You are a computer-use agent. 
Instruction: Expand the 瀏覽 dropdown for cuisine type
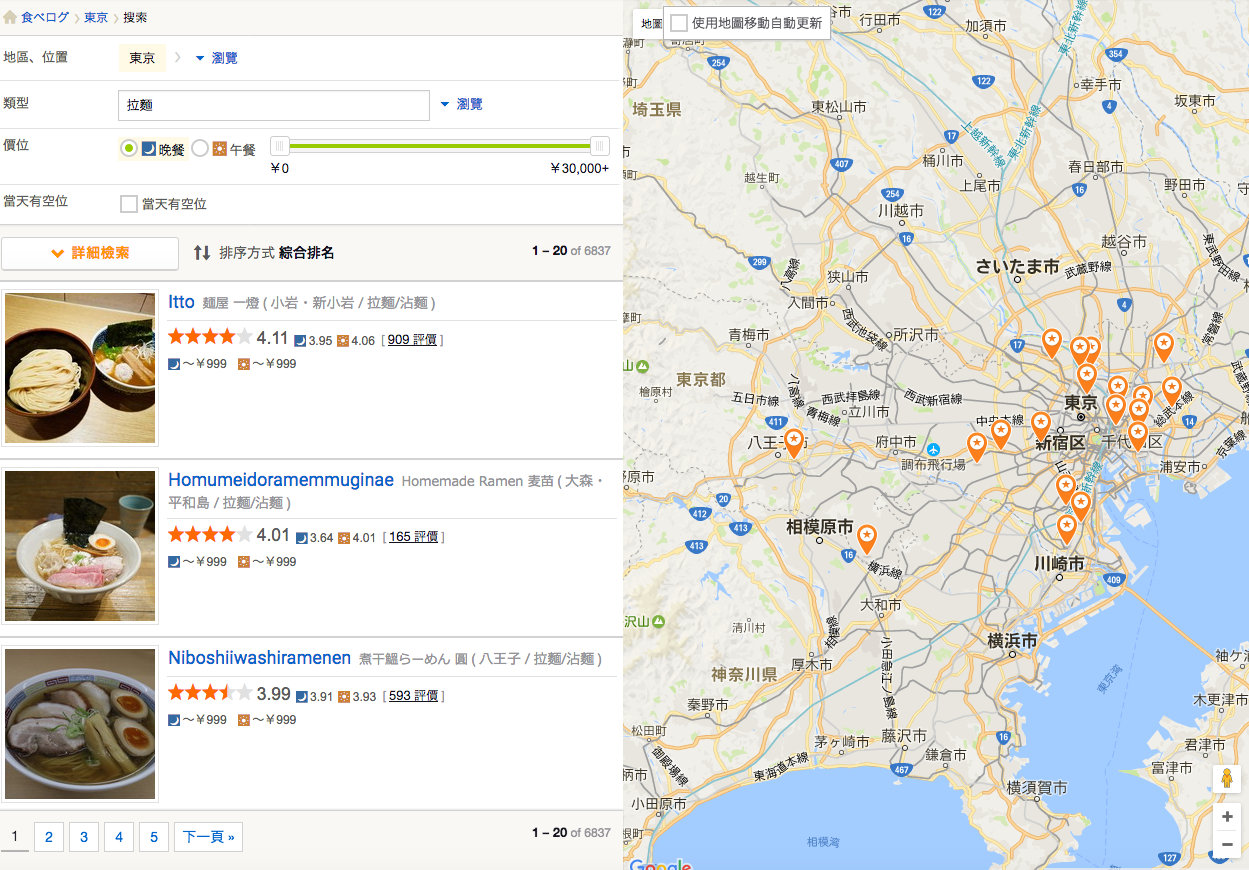point(461,104)
